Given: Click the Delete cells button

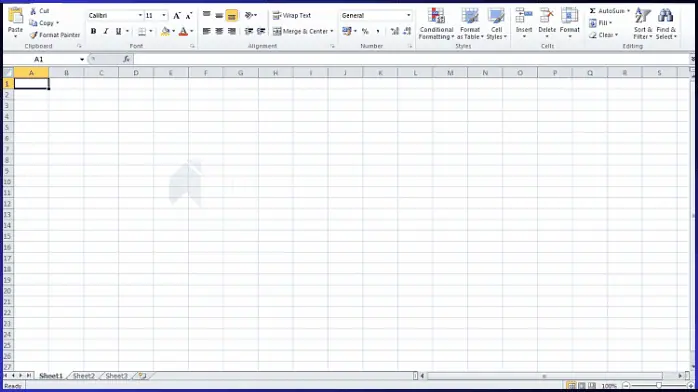Looking at the screenshot, I should click(547, 22).
